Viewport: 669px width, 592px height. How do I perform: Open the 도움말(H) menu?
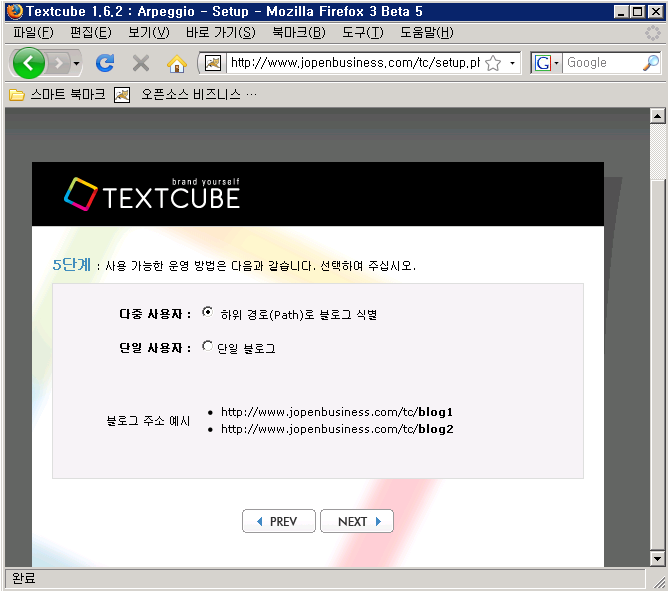[x=427, y=32]
